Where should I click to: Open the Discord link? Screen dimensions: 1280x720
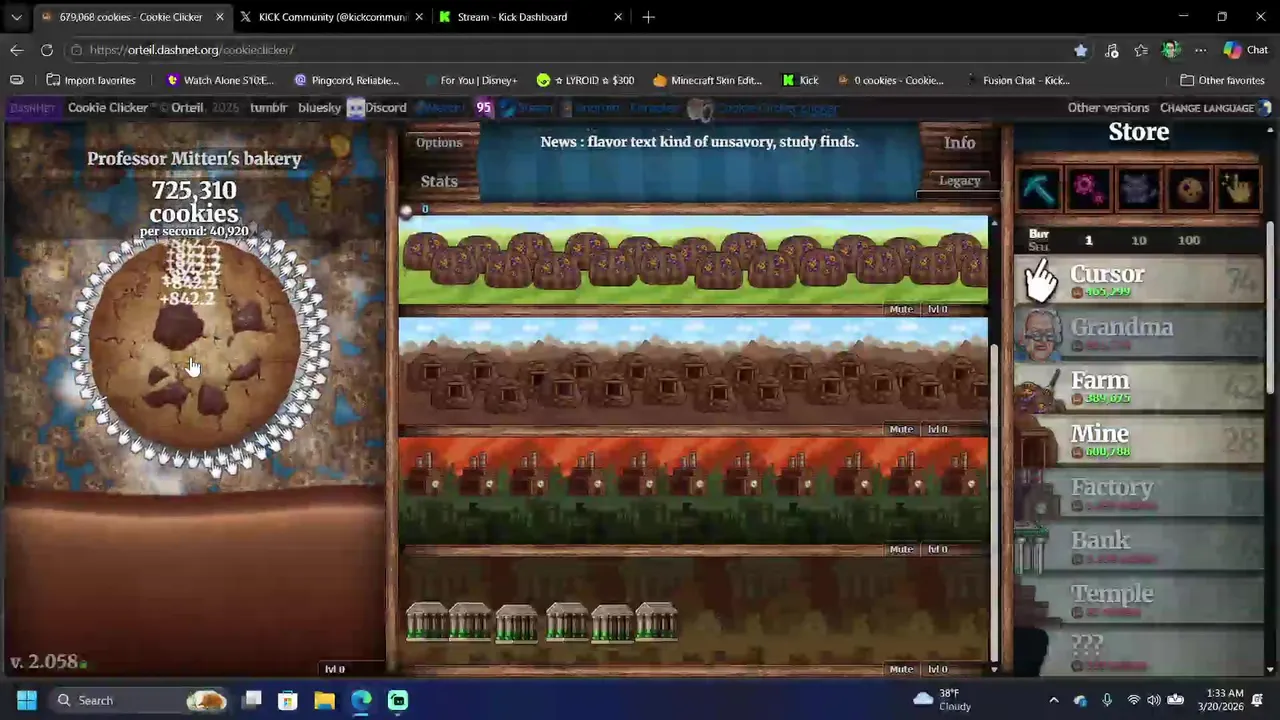(x=377, y=108)
